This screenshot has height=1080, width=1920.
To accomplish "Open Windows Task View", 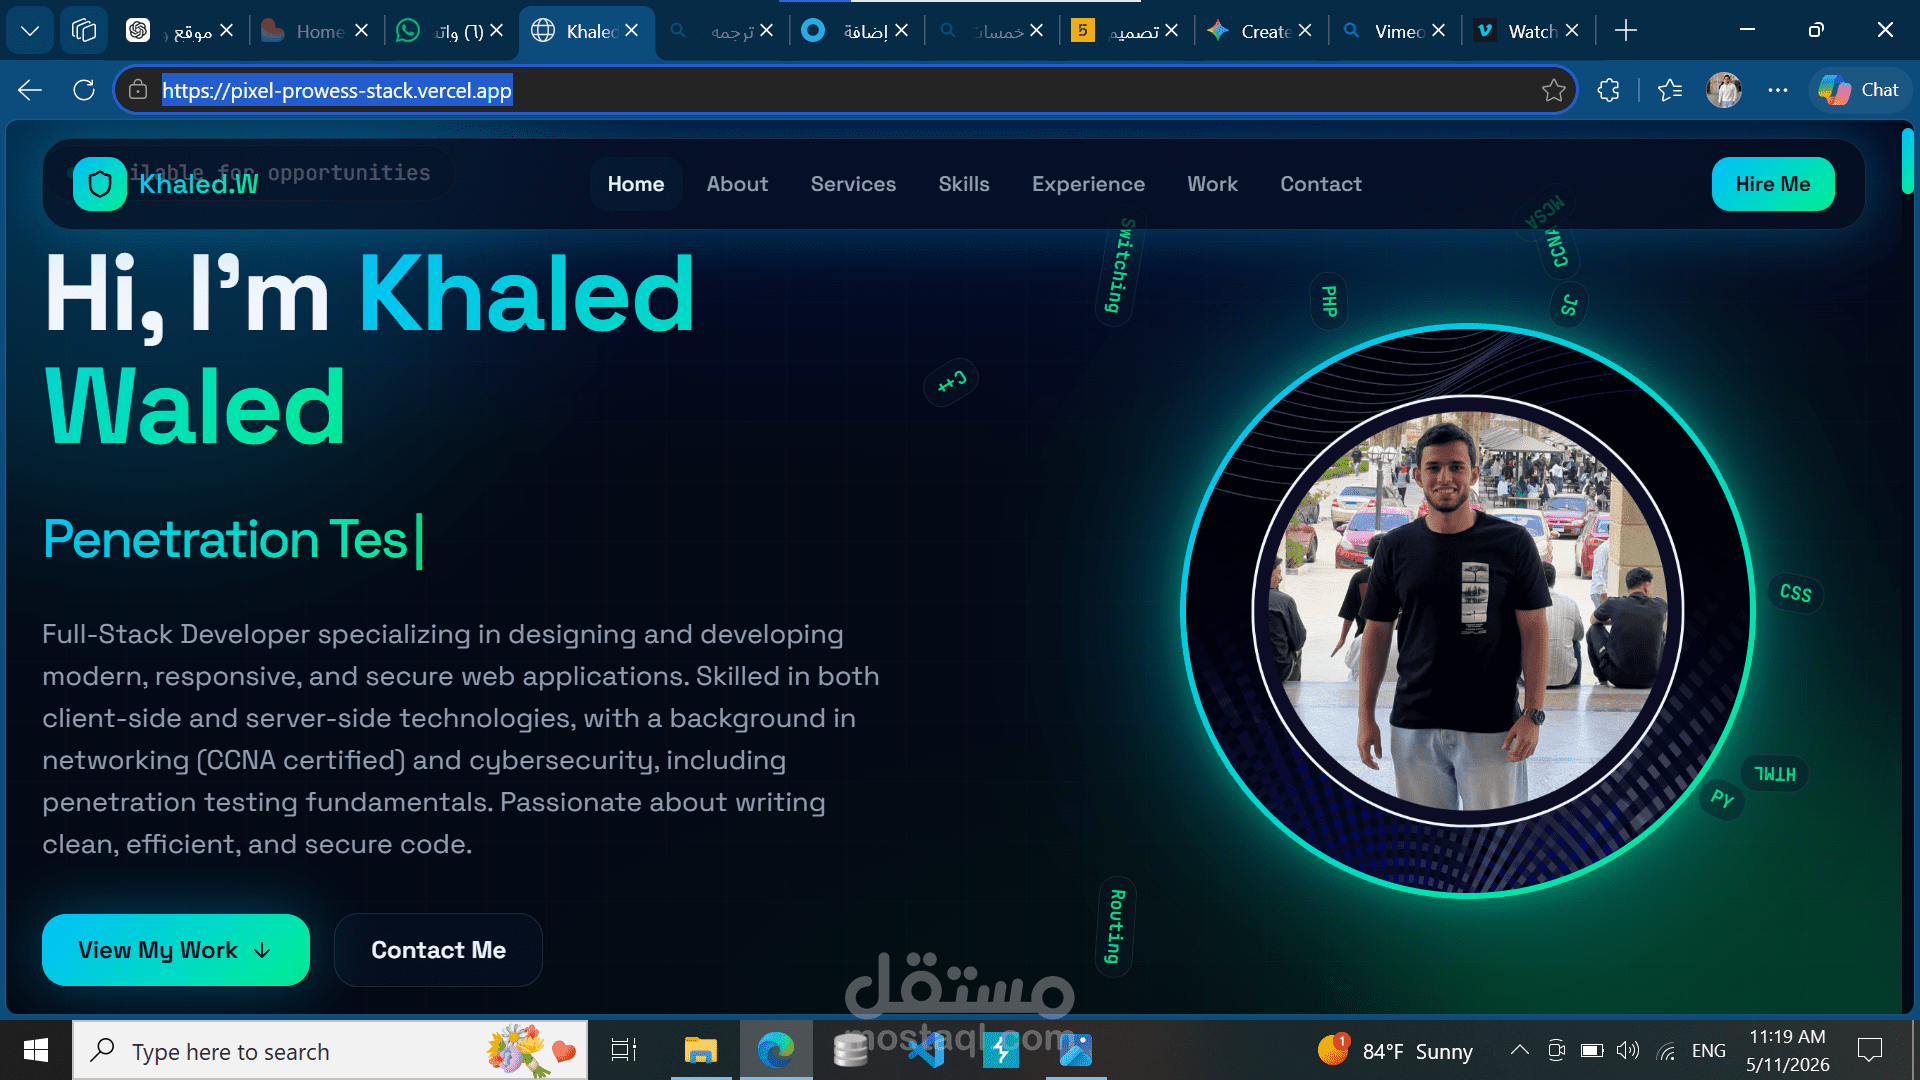I will (624, 1050).
